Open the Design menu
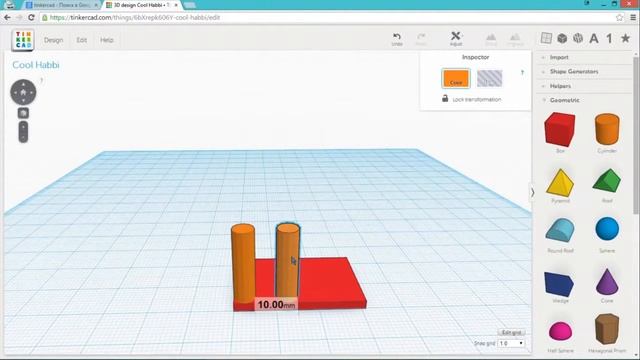Image resolution: width=640 pixels, height=360 pixels. (53, 40)
